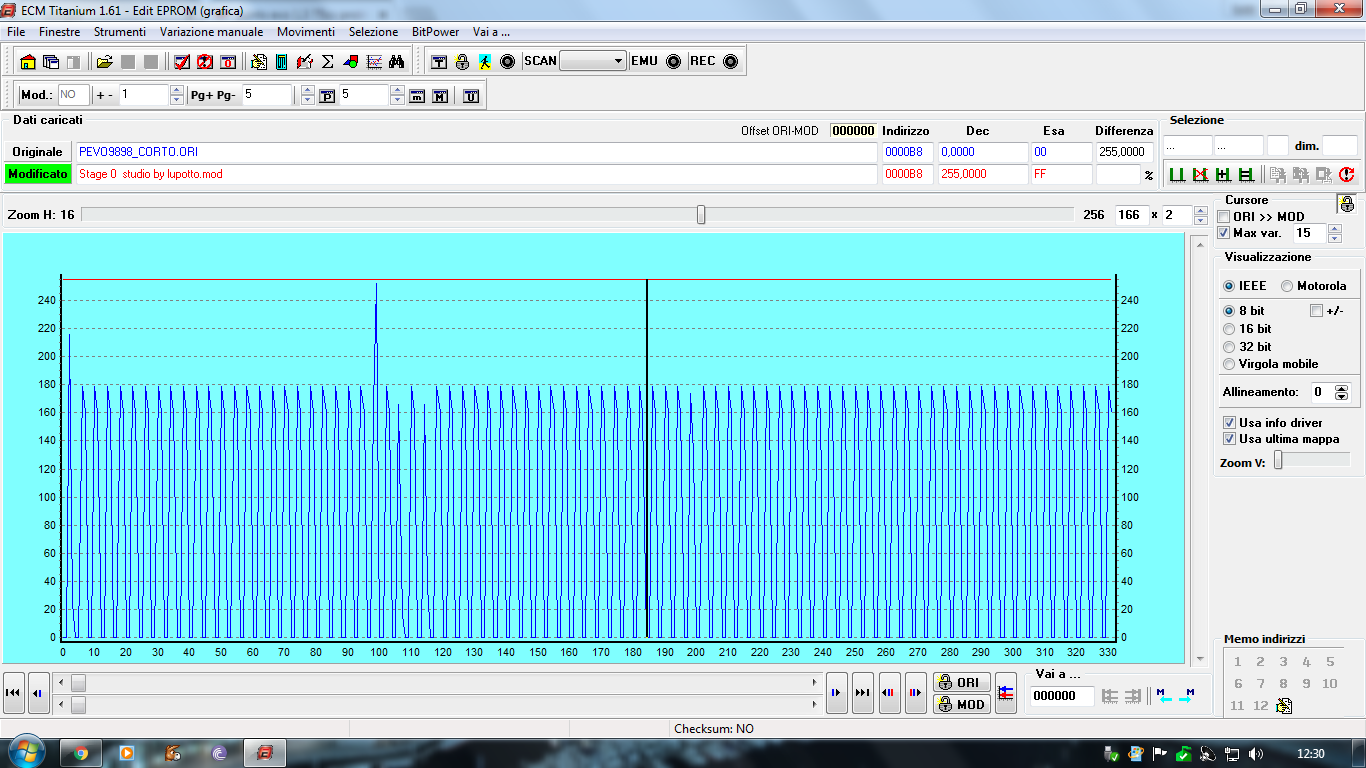Increase the Max var. value with up arrow
Image resolution: width=1366 pixels, height=768 pixels.
pyautogui.click(x=1333, y=228)
